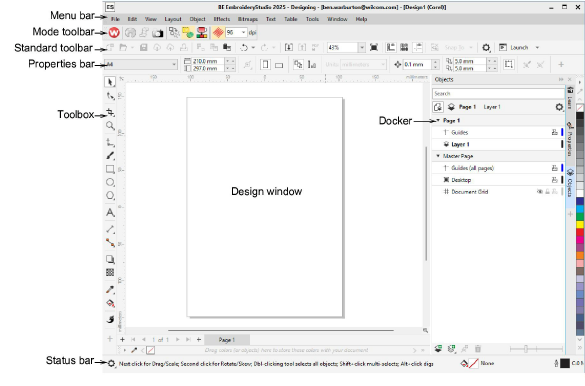585x386 pixels.
Task: Select the Interactive Fill bucket tool
Action: (x=110, y=303)
